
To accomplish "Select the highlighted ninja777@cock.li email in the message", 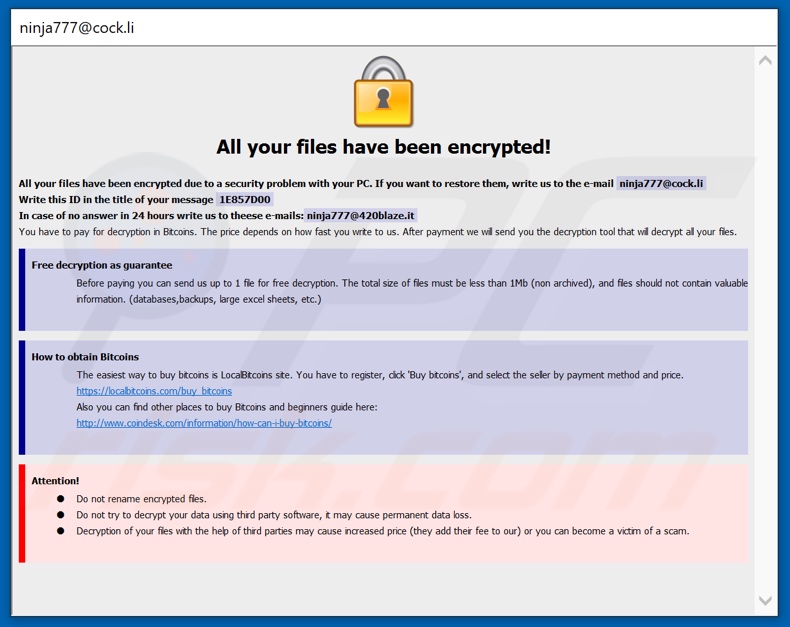I will click(661, 183).
